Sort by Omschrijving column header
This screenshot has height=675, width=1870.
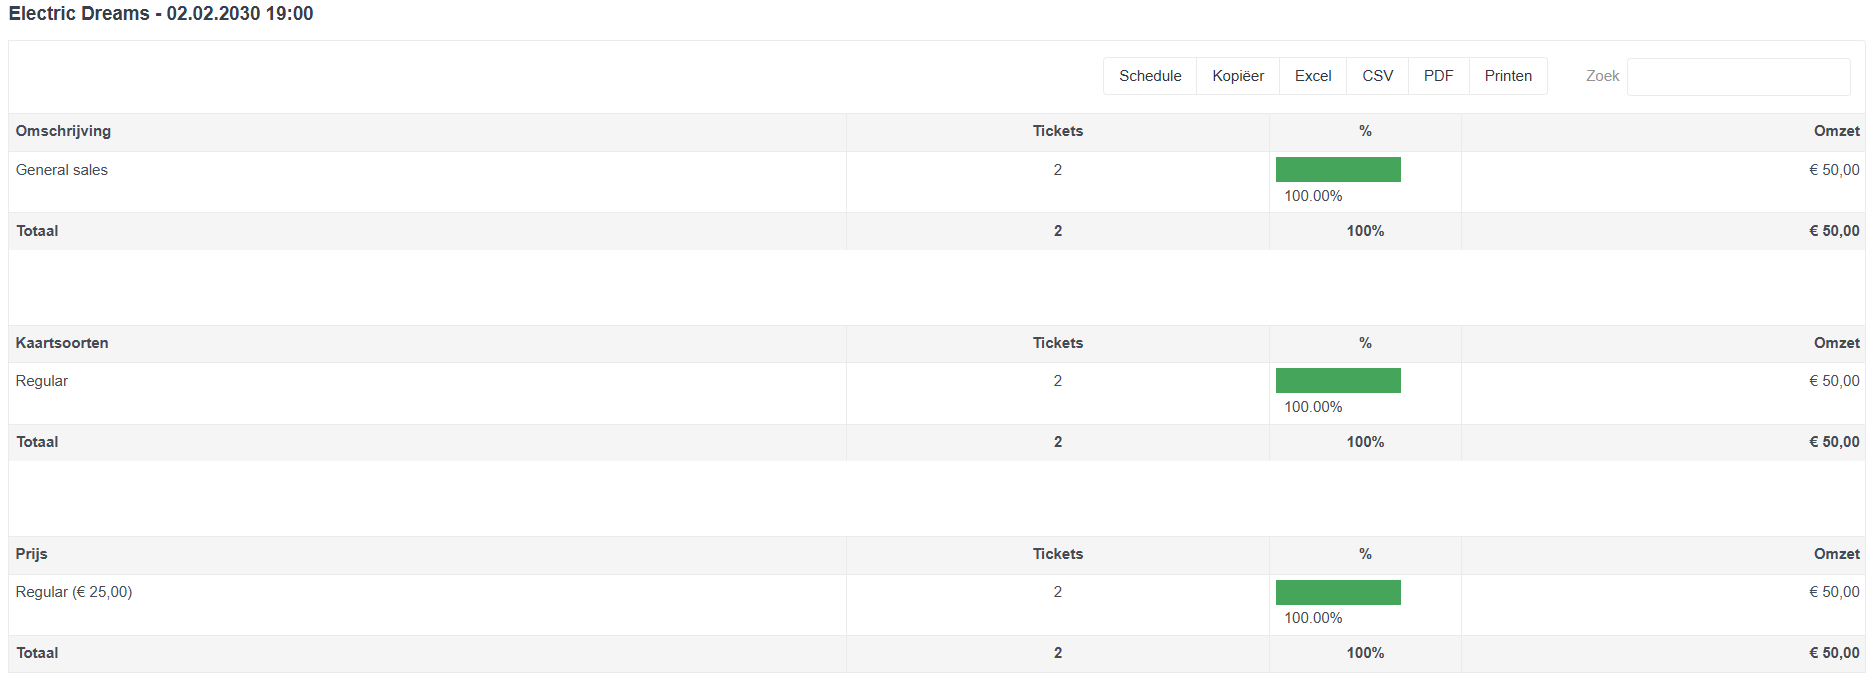[63, 131]
